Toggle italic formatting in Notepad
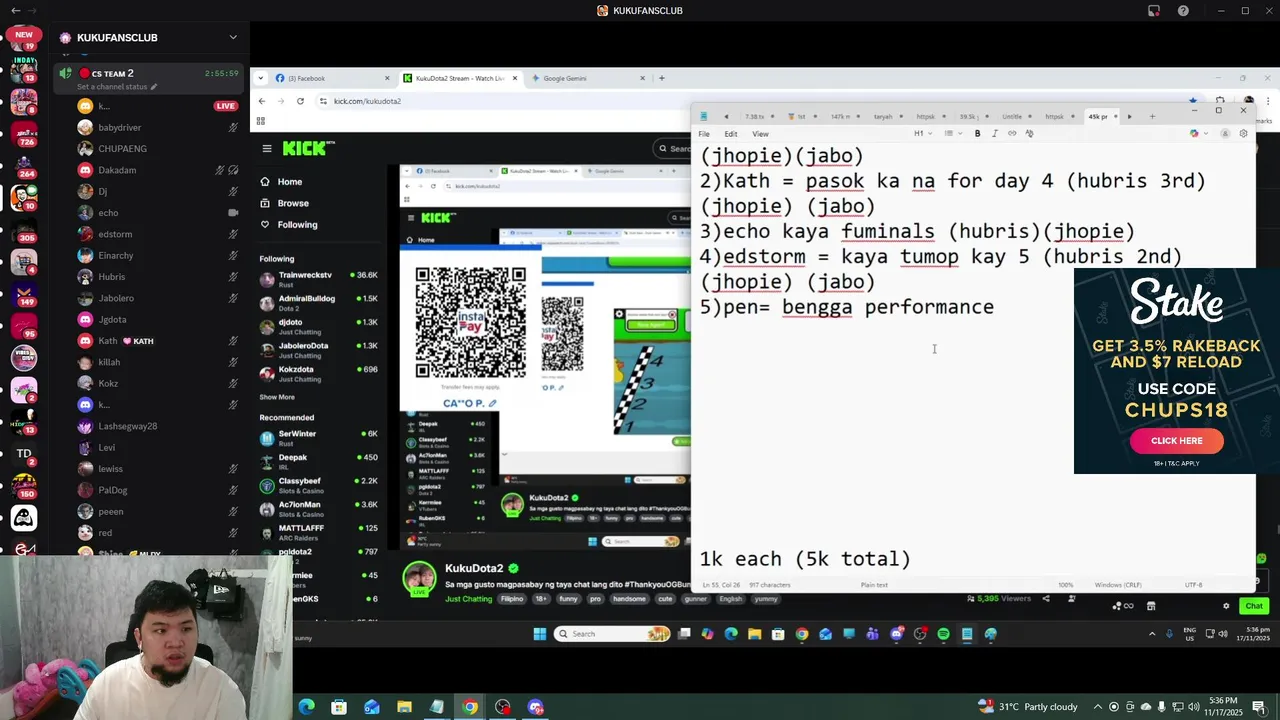 coord(994,133)
